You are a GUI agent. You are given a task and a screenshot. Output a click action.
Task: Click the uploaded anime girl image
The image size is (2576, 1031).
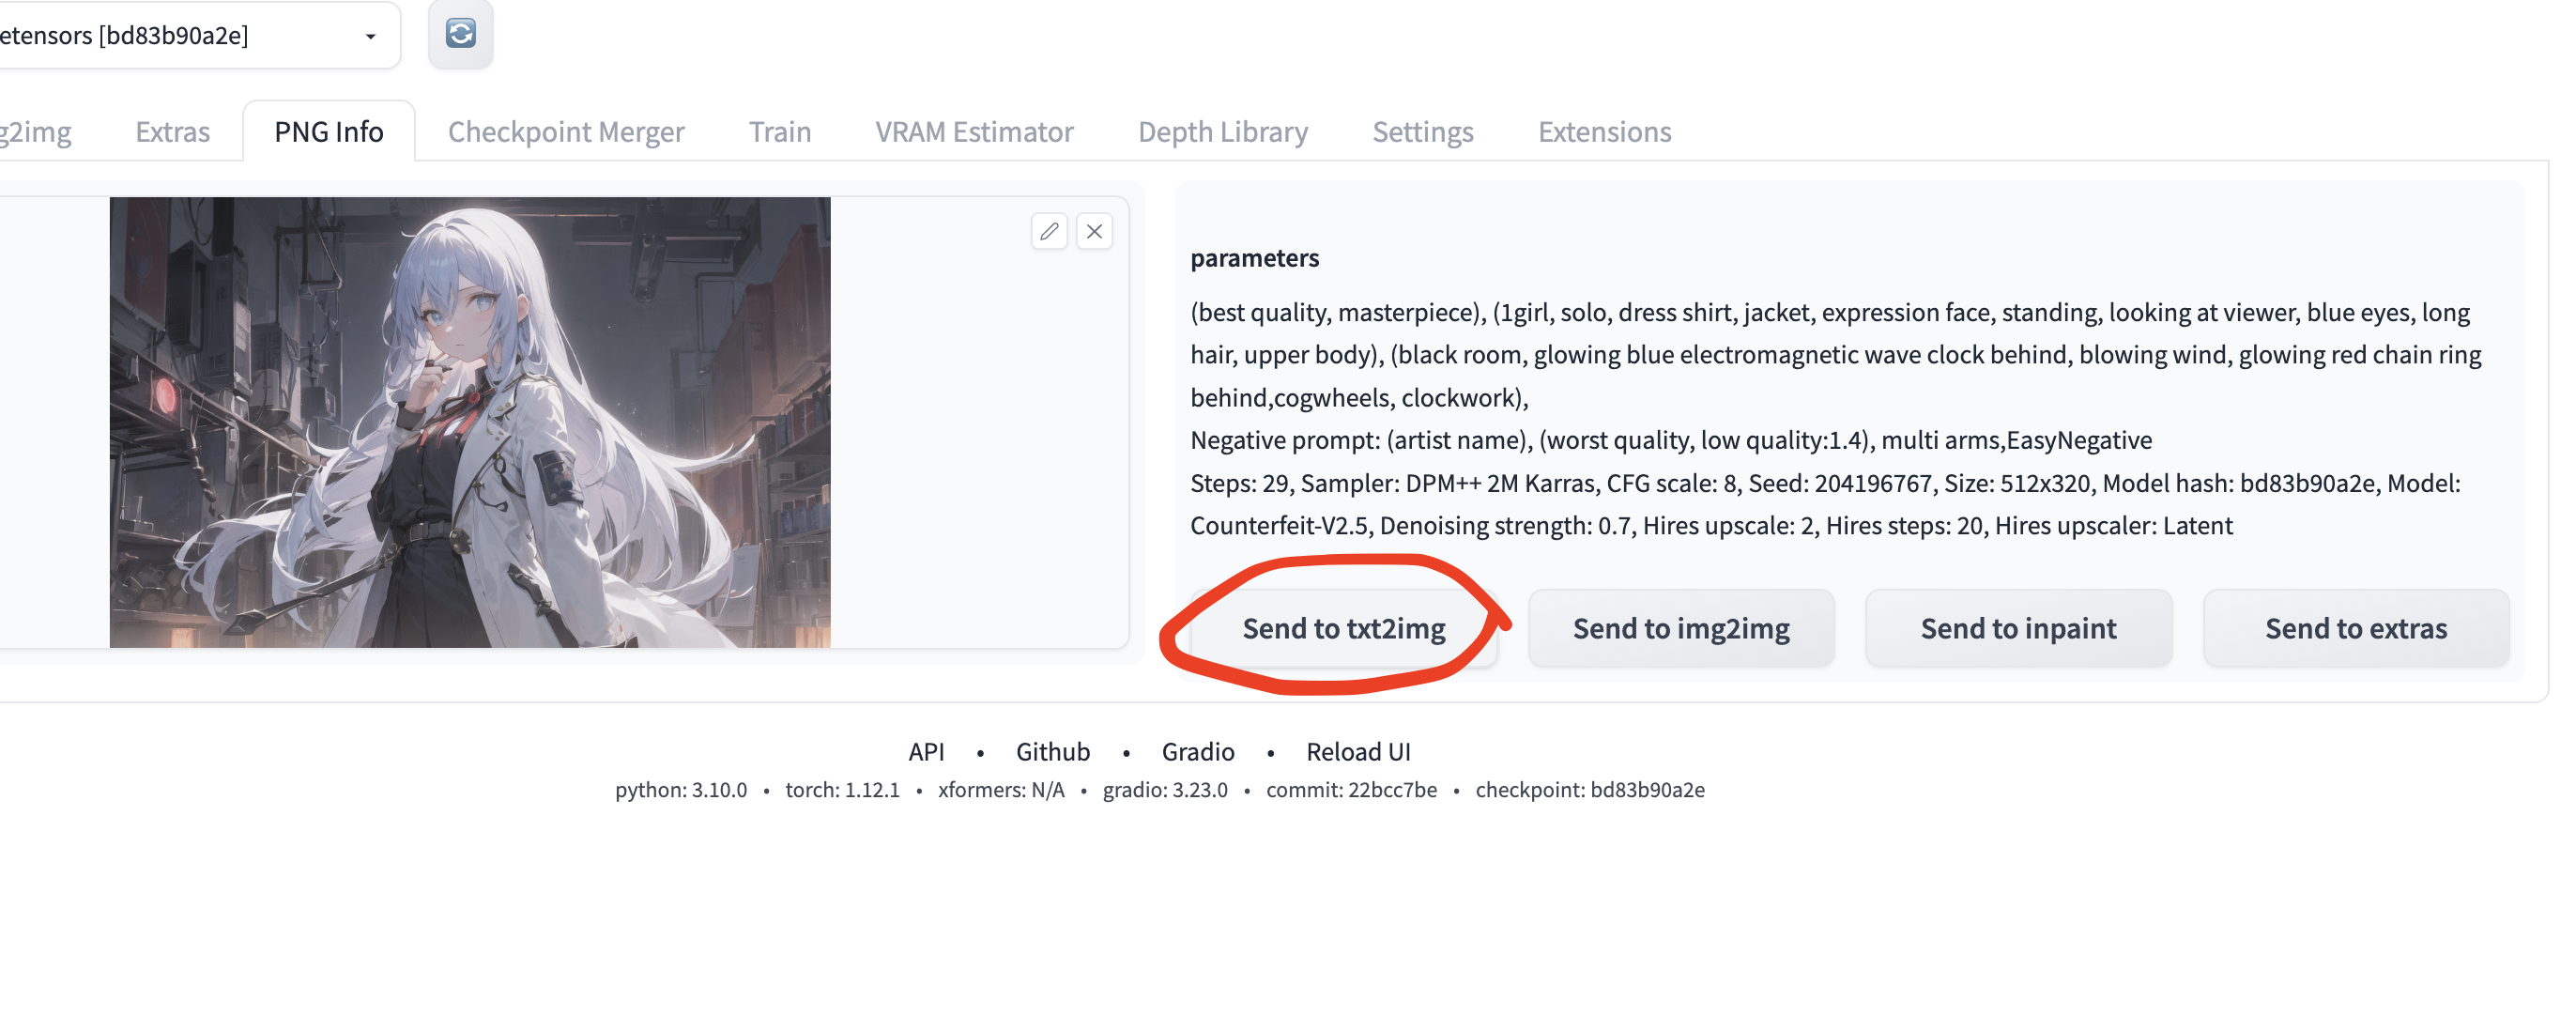click(469, 421)
